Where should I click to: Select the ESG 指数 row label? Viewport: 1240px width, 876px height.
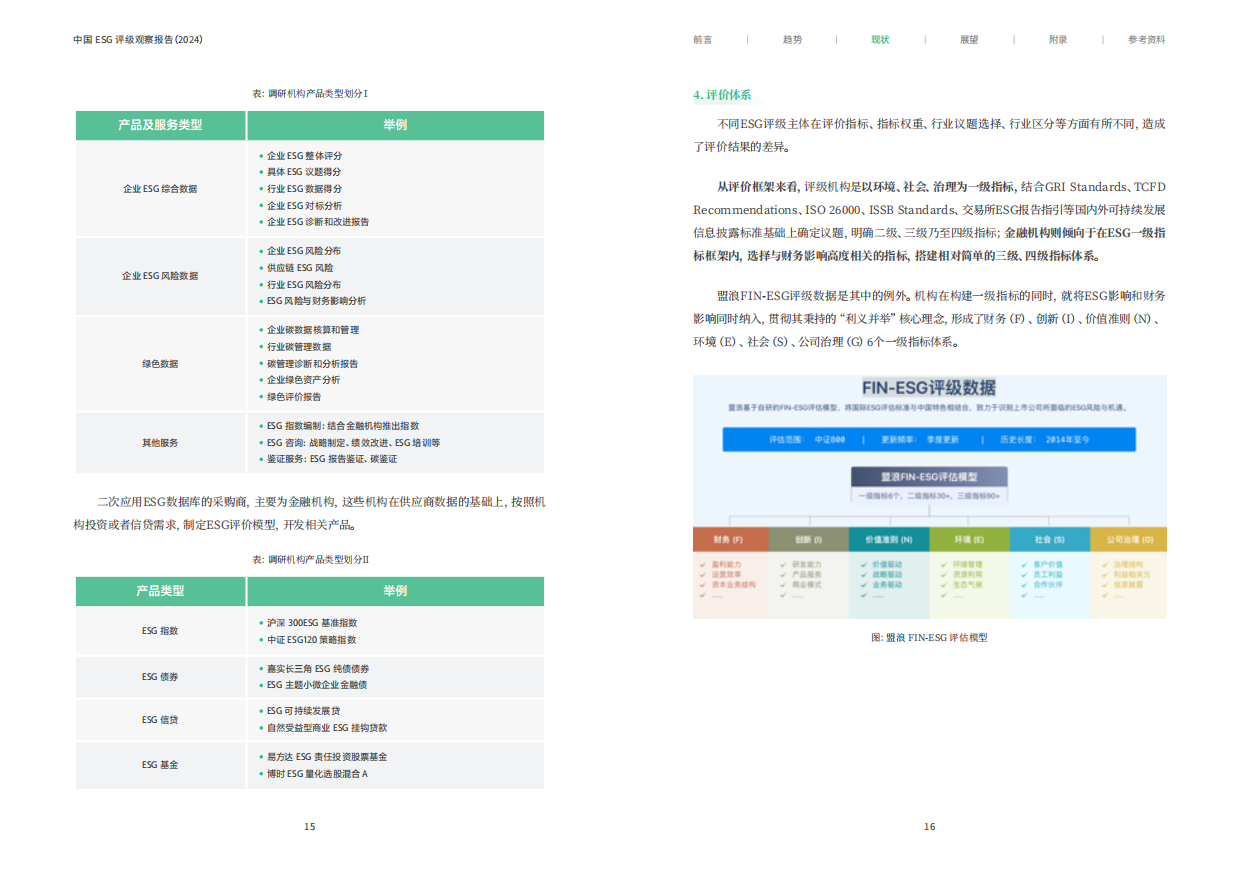160,632
